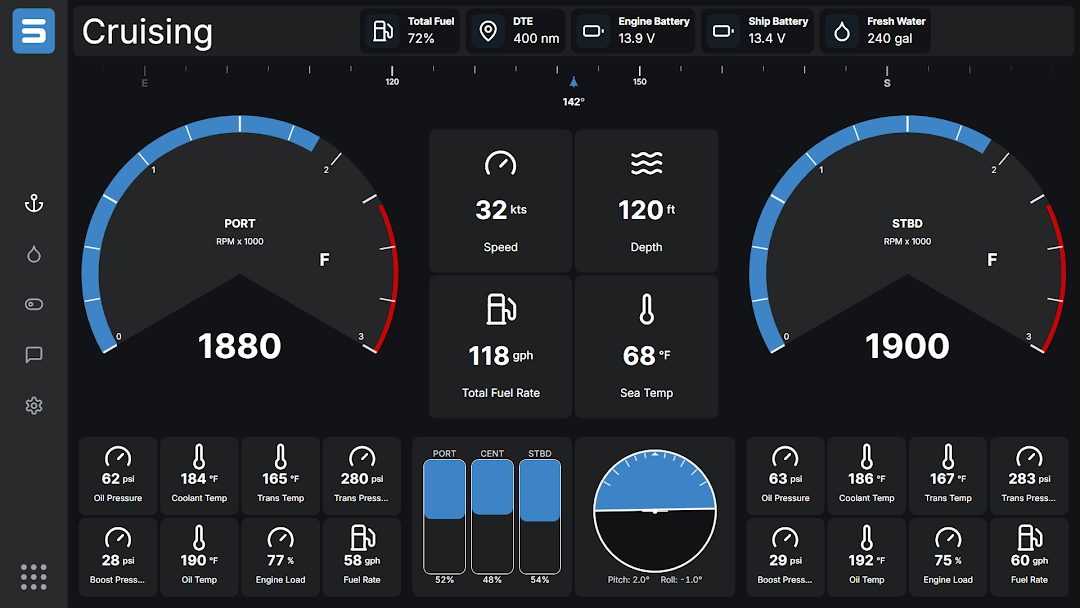
Task: Click the blue app logo icon
Action: pyautogui.click(x=34, y=31)
